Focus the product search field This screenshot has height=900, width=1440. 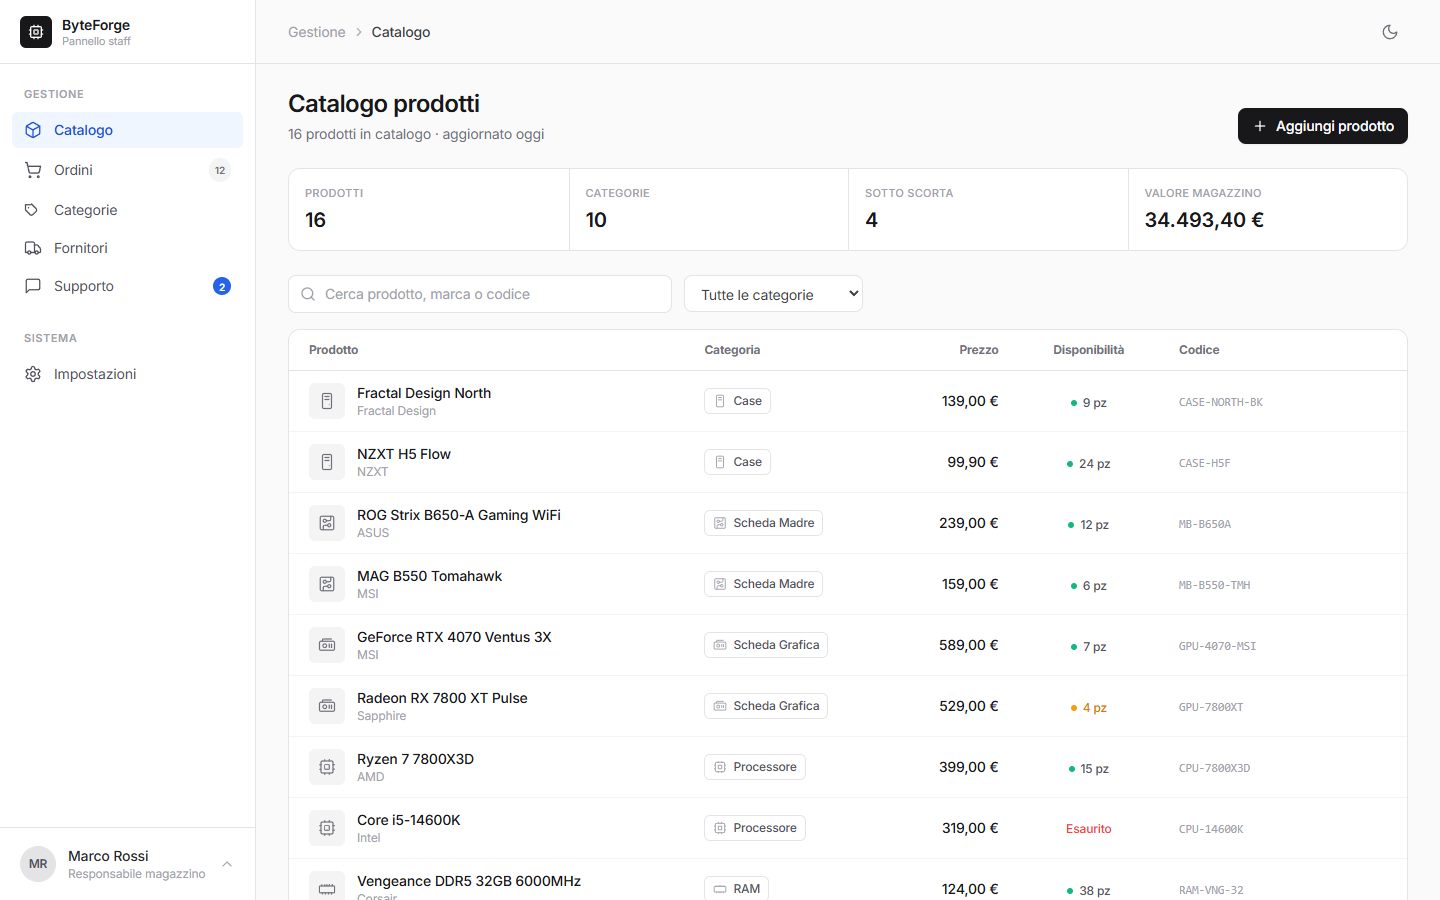click(x=480, y=294)
